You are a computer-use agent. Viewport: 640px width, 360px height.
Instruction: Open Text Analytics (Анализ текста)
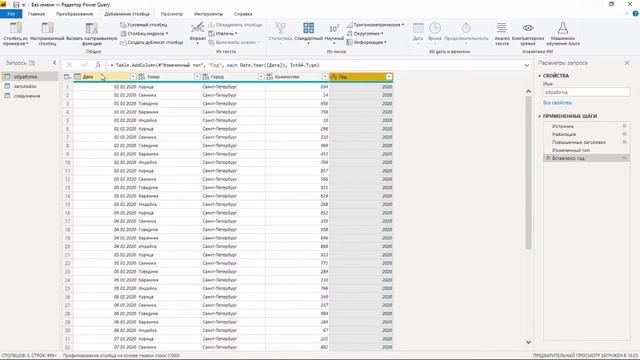[502, 33]
